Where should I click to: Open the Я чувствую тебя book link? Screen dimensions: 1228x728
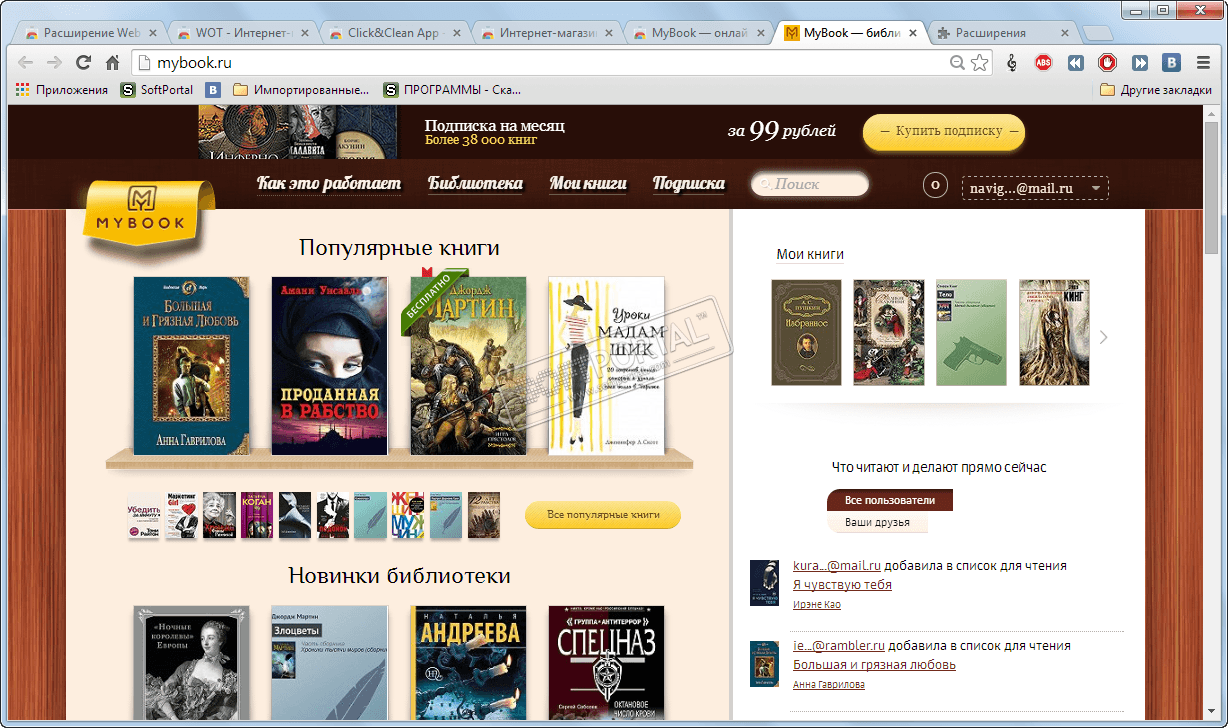[842, 585]
